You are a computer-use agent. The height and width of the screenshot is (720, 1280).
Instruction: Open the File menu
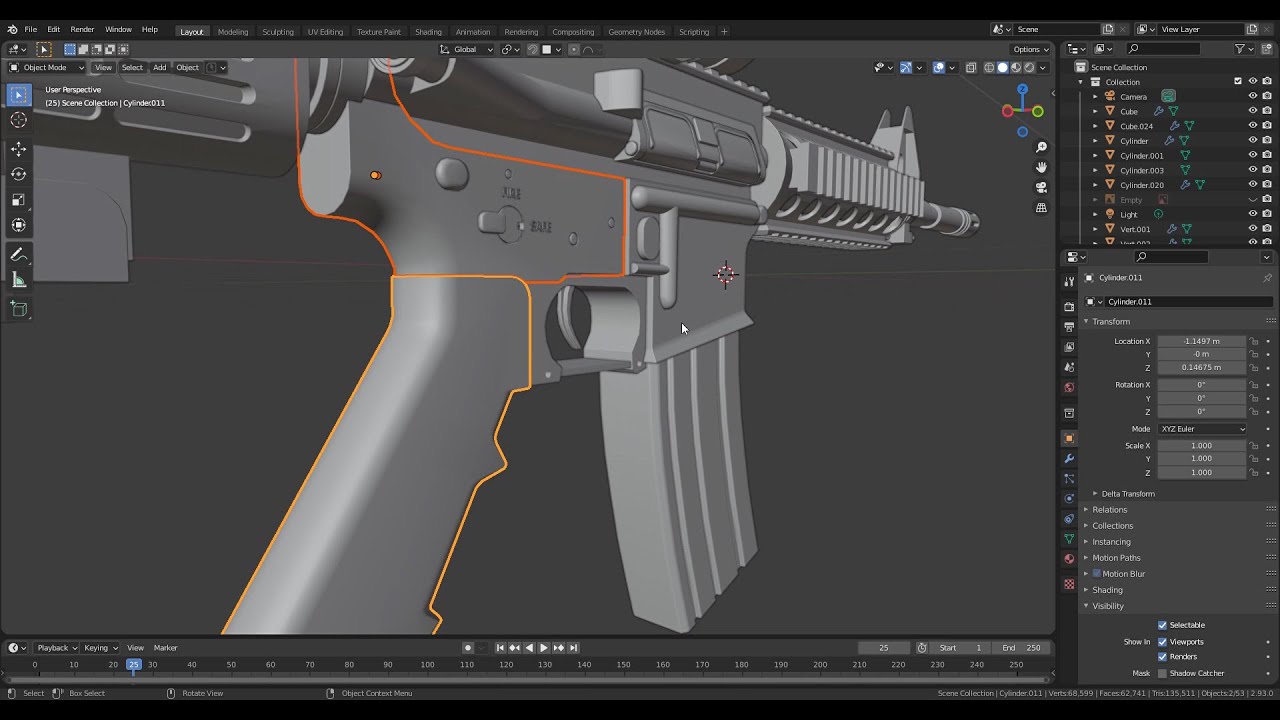pyautogui.click(x=31, y=30)
